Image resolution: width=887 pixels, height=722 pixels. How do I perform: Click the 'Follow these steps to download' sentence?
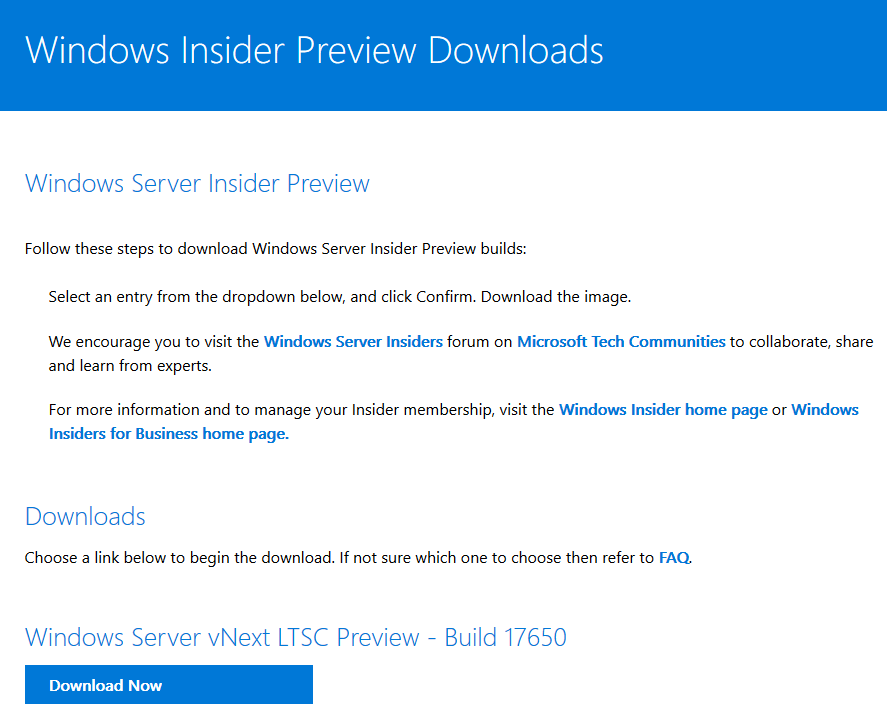tap(275, 249)
